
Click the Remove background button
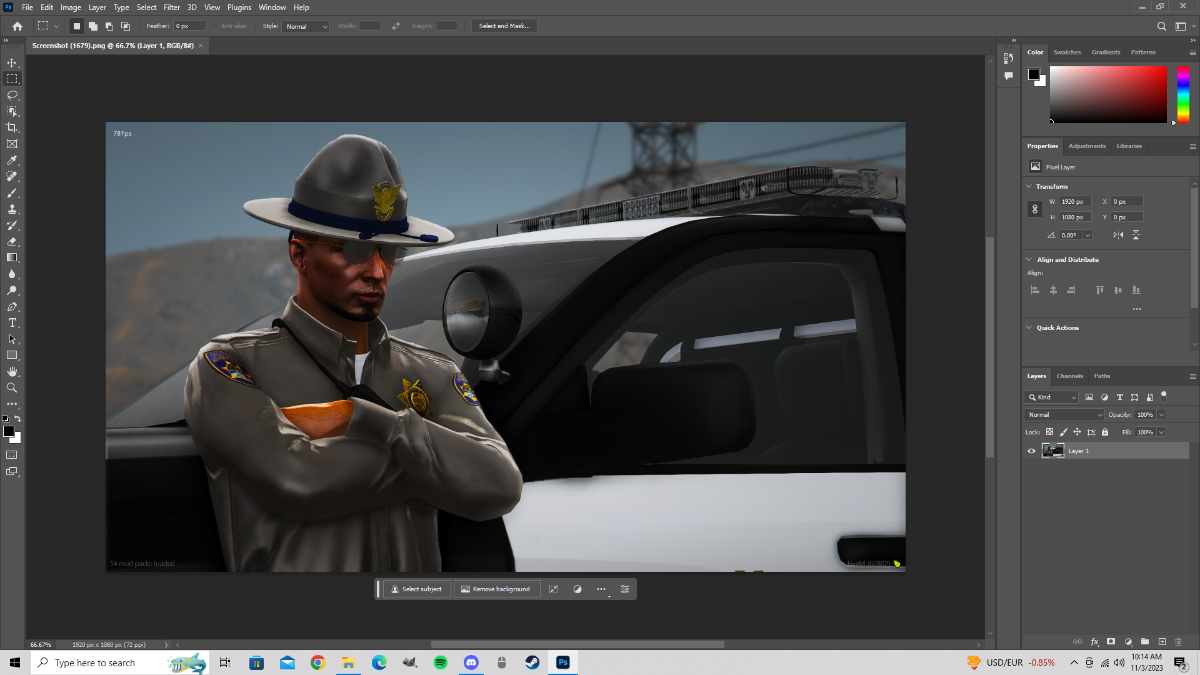pos(495,590)
